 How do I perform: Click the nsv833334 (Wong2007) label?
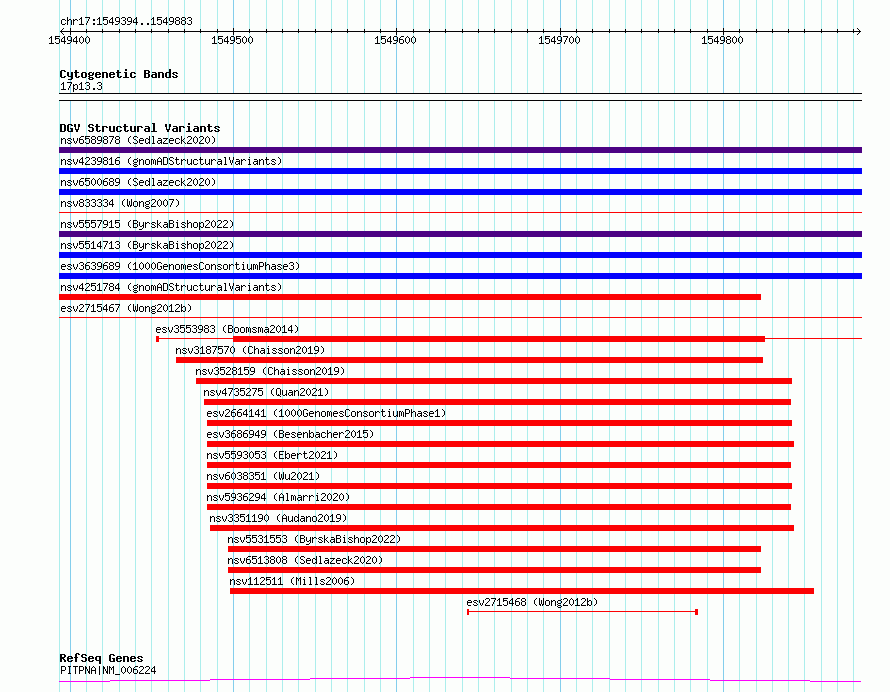tap(120, 203)
